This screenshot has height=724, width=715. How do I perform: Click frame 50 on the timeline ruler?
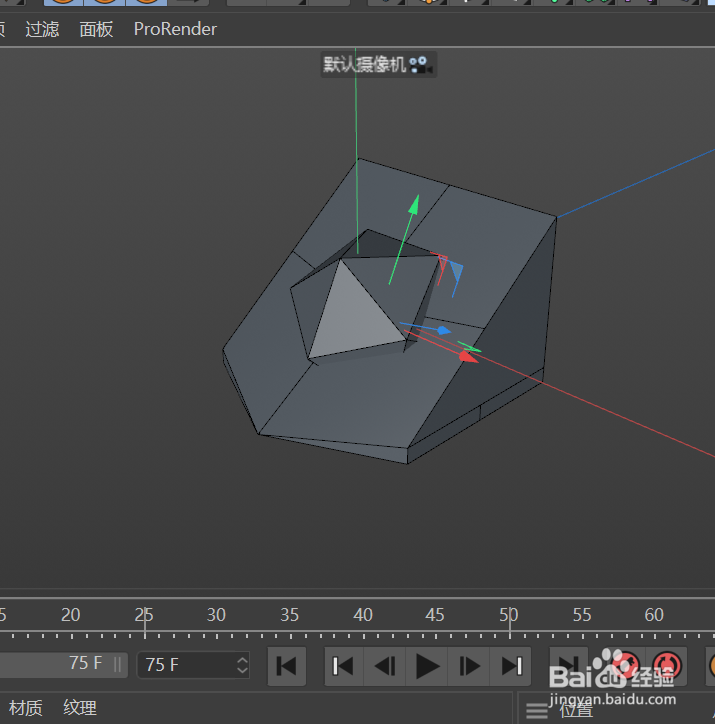509,615
